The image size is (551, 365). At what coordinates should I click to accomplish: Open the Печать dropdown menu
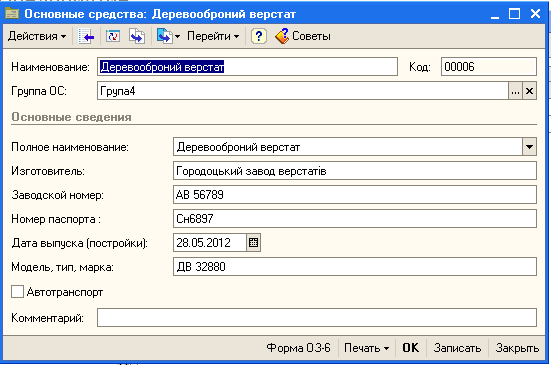point(366,348)
